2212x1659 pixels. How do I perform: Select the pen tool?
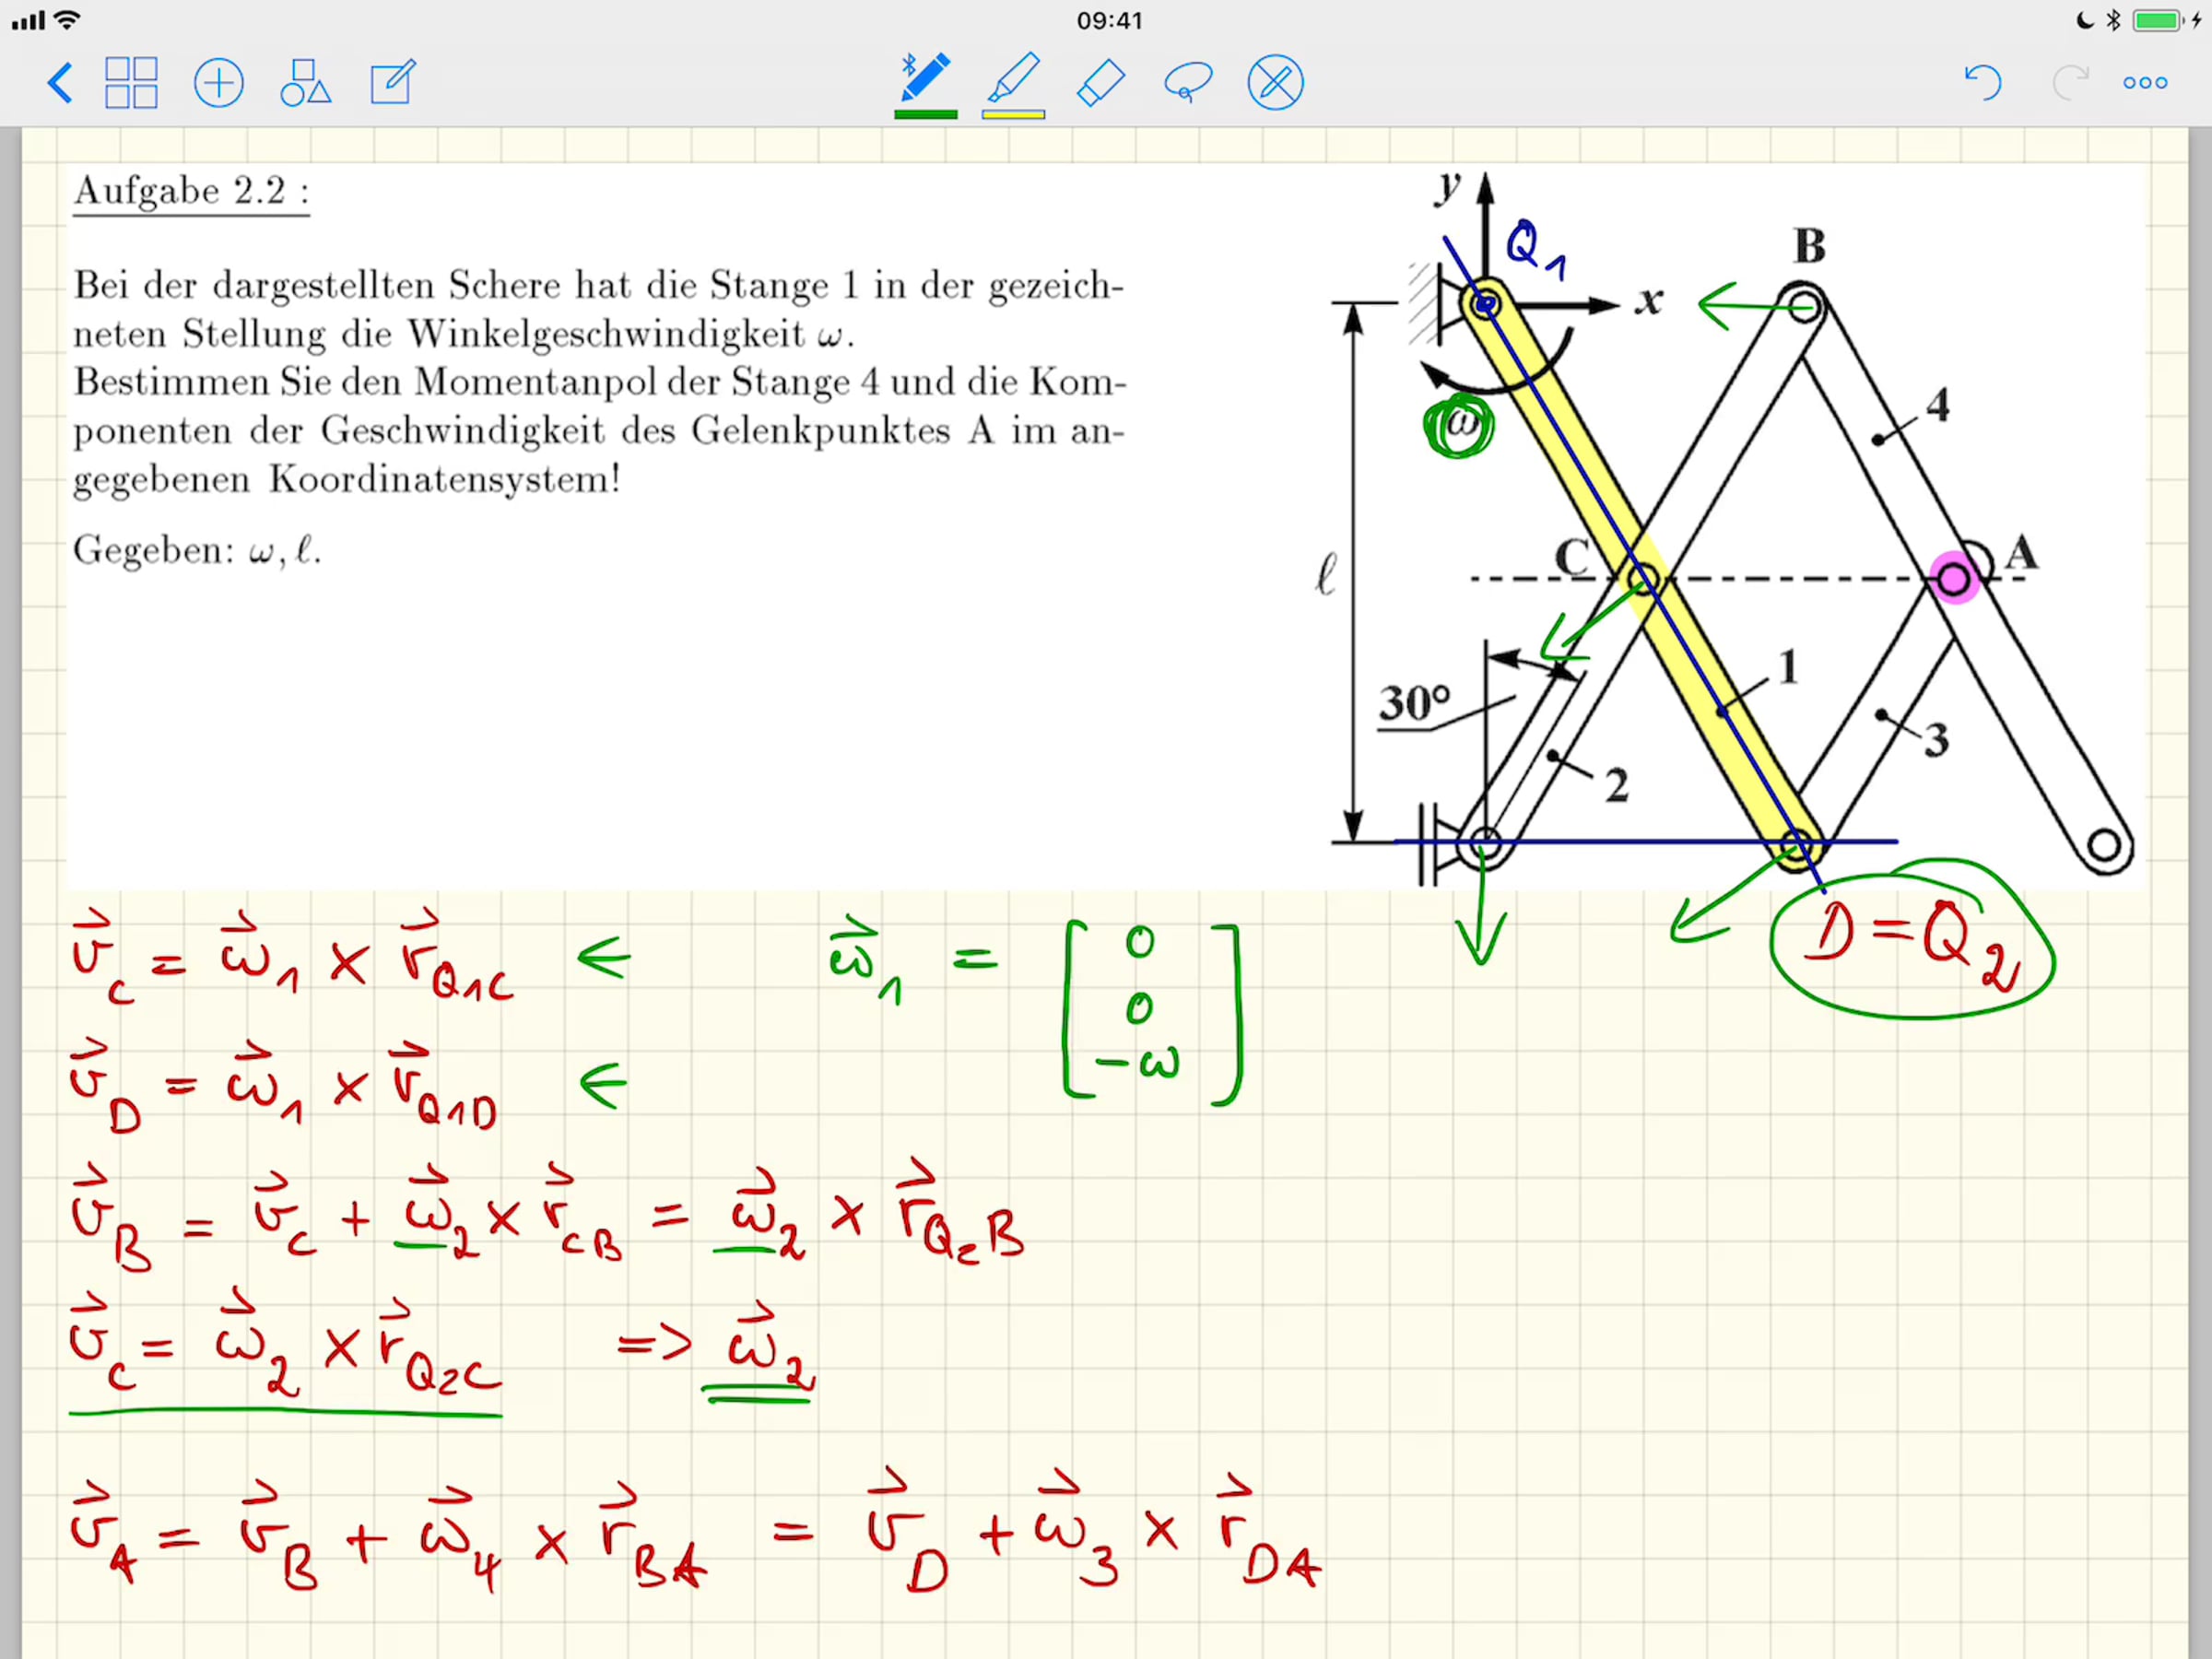(x=925, y=78)
